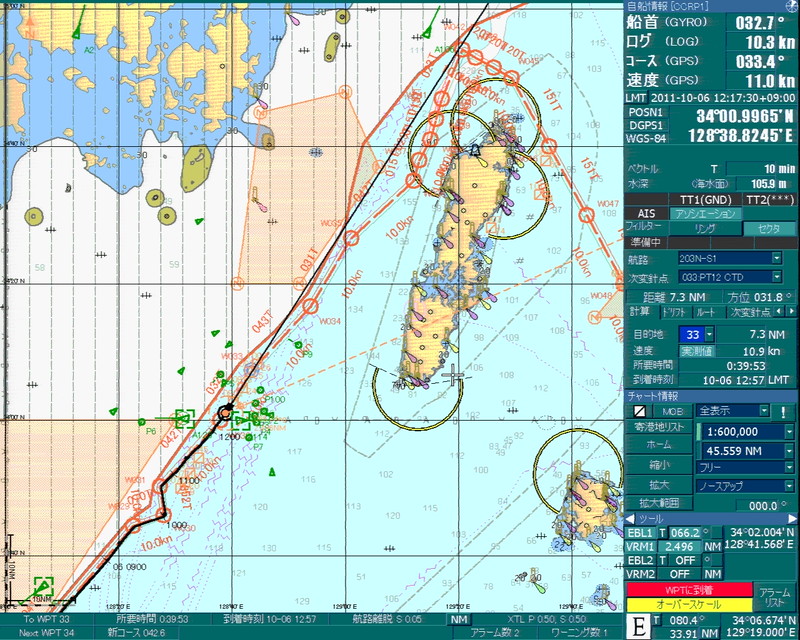
Task: Switch to the ドリフト tab
Action: coord(674,312)
